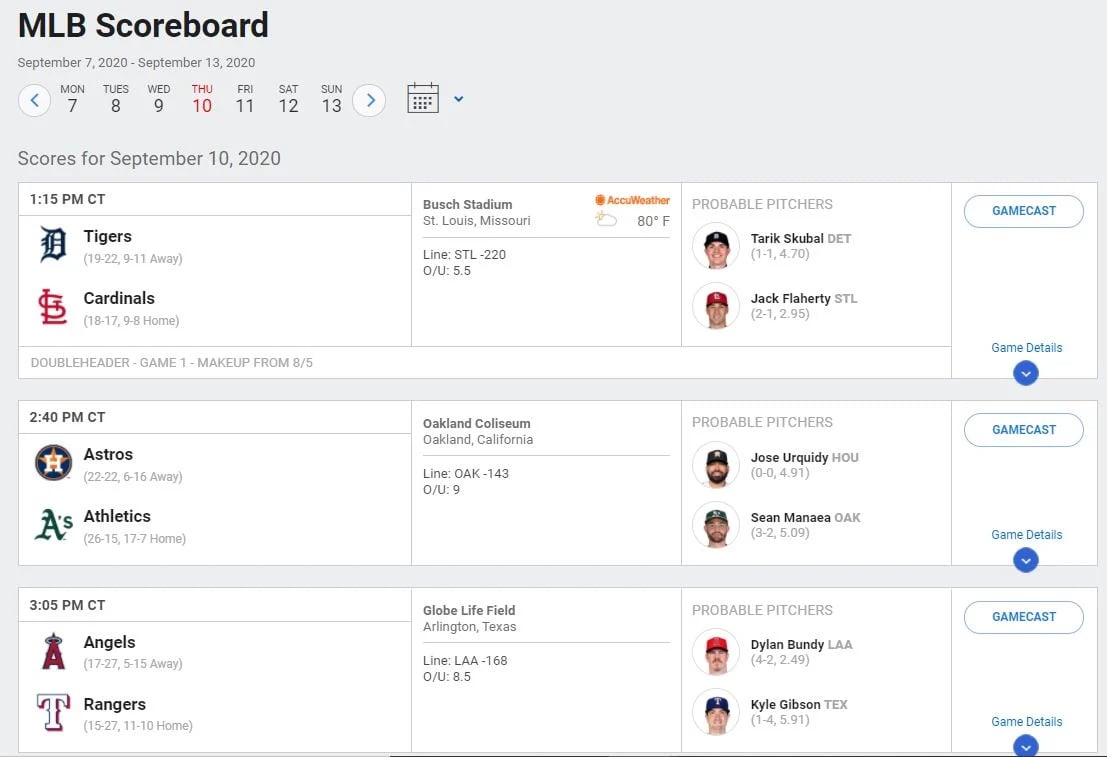Click the Detroit Tigers team logo
This screenshot has height=757, width=1107.
point(53,245)
